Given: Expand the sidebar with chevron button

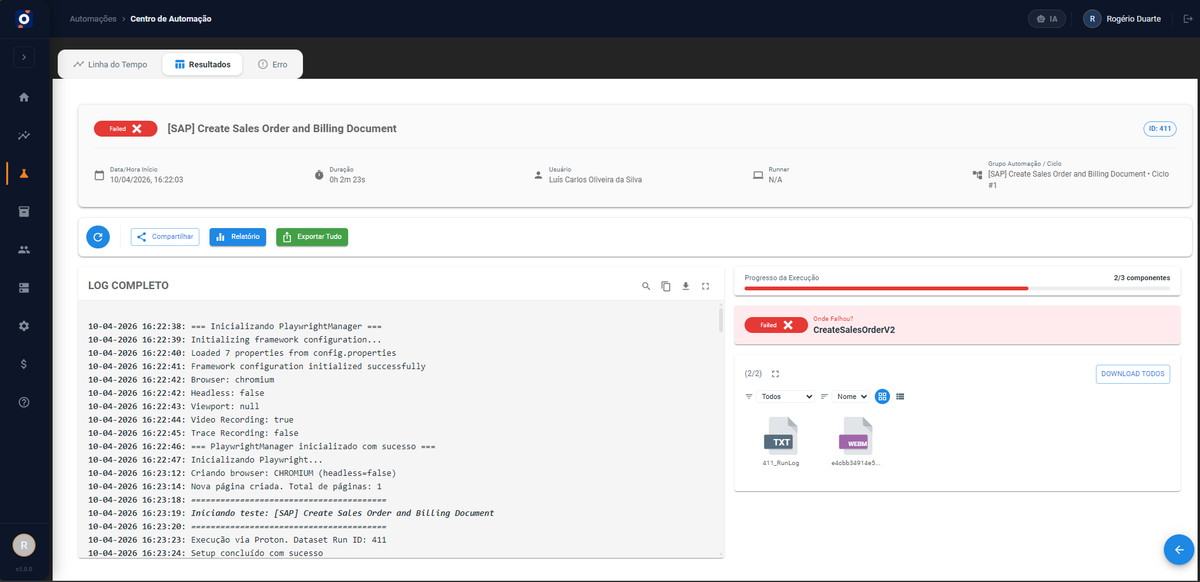Looking at the screenshot, I should (x=24, y=58).
